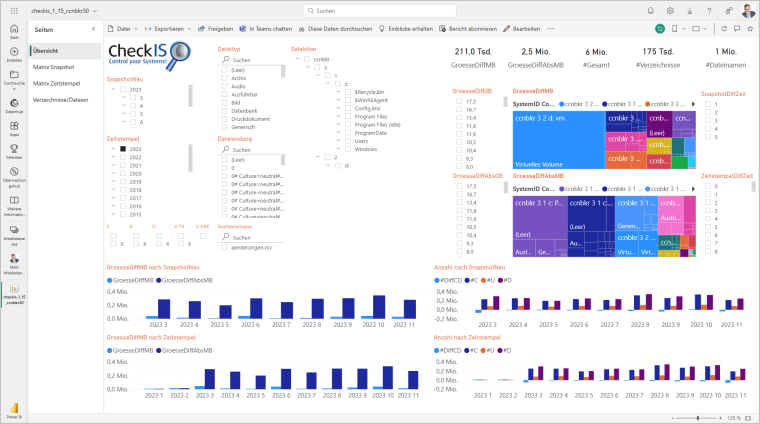
Task: Switch to Matrix Snapshot page
Action: [x=56, y=66]
